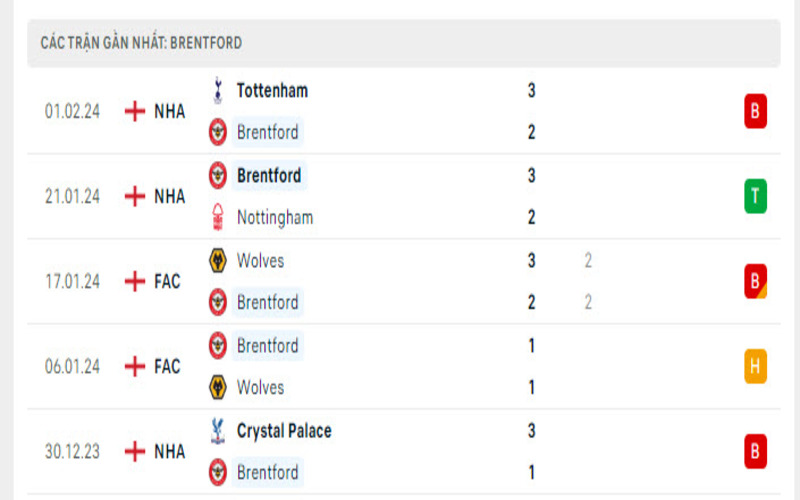The width and height of the screenshot is (800, 500).
Task: Click the red B badge for Tottenham match
Action: coord(755,111)
